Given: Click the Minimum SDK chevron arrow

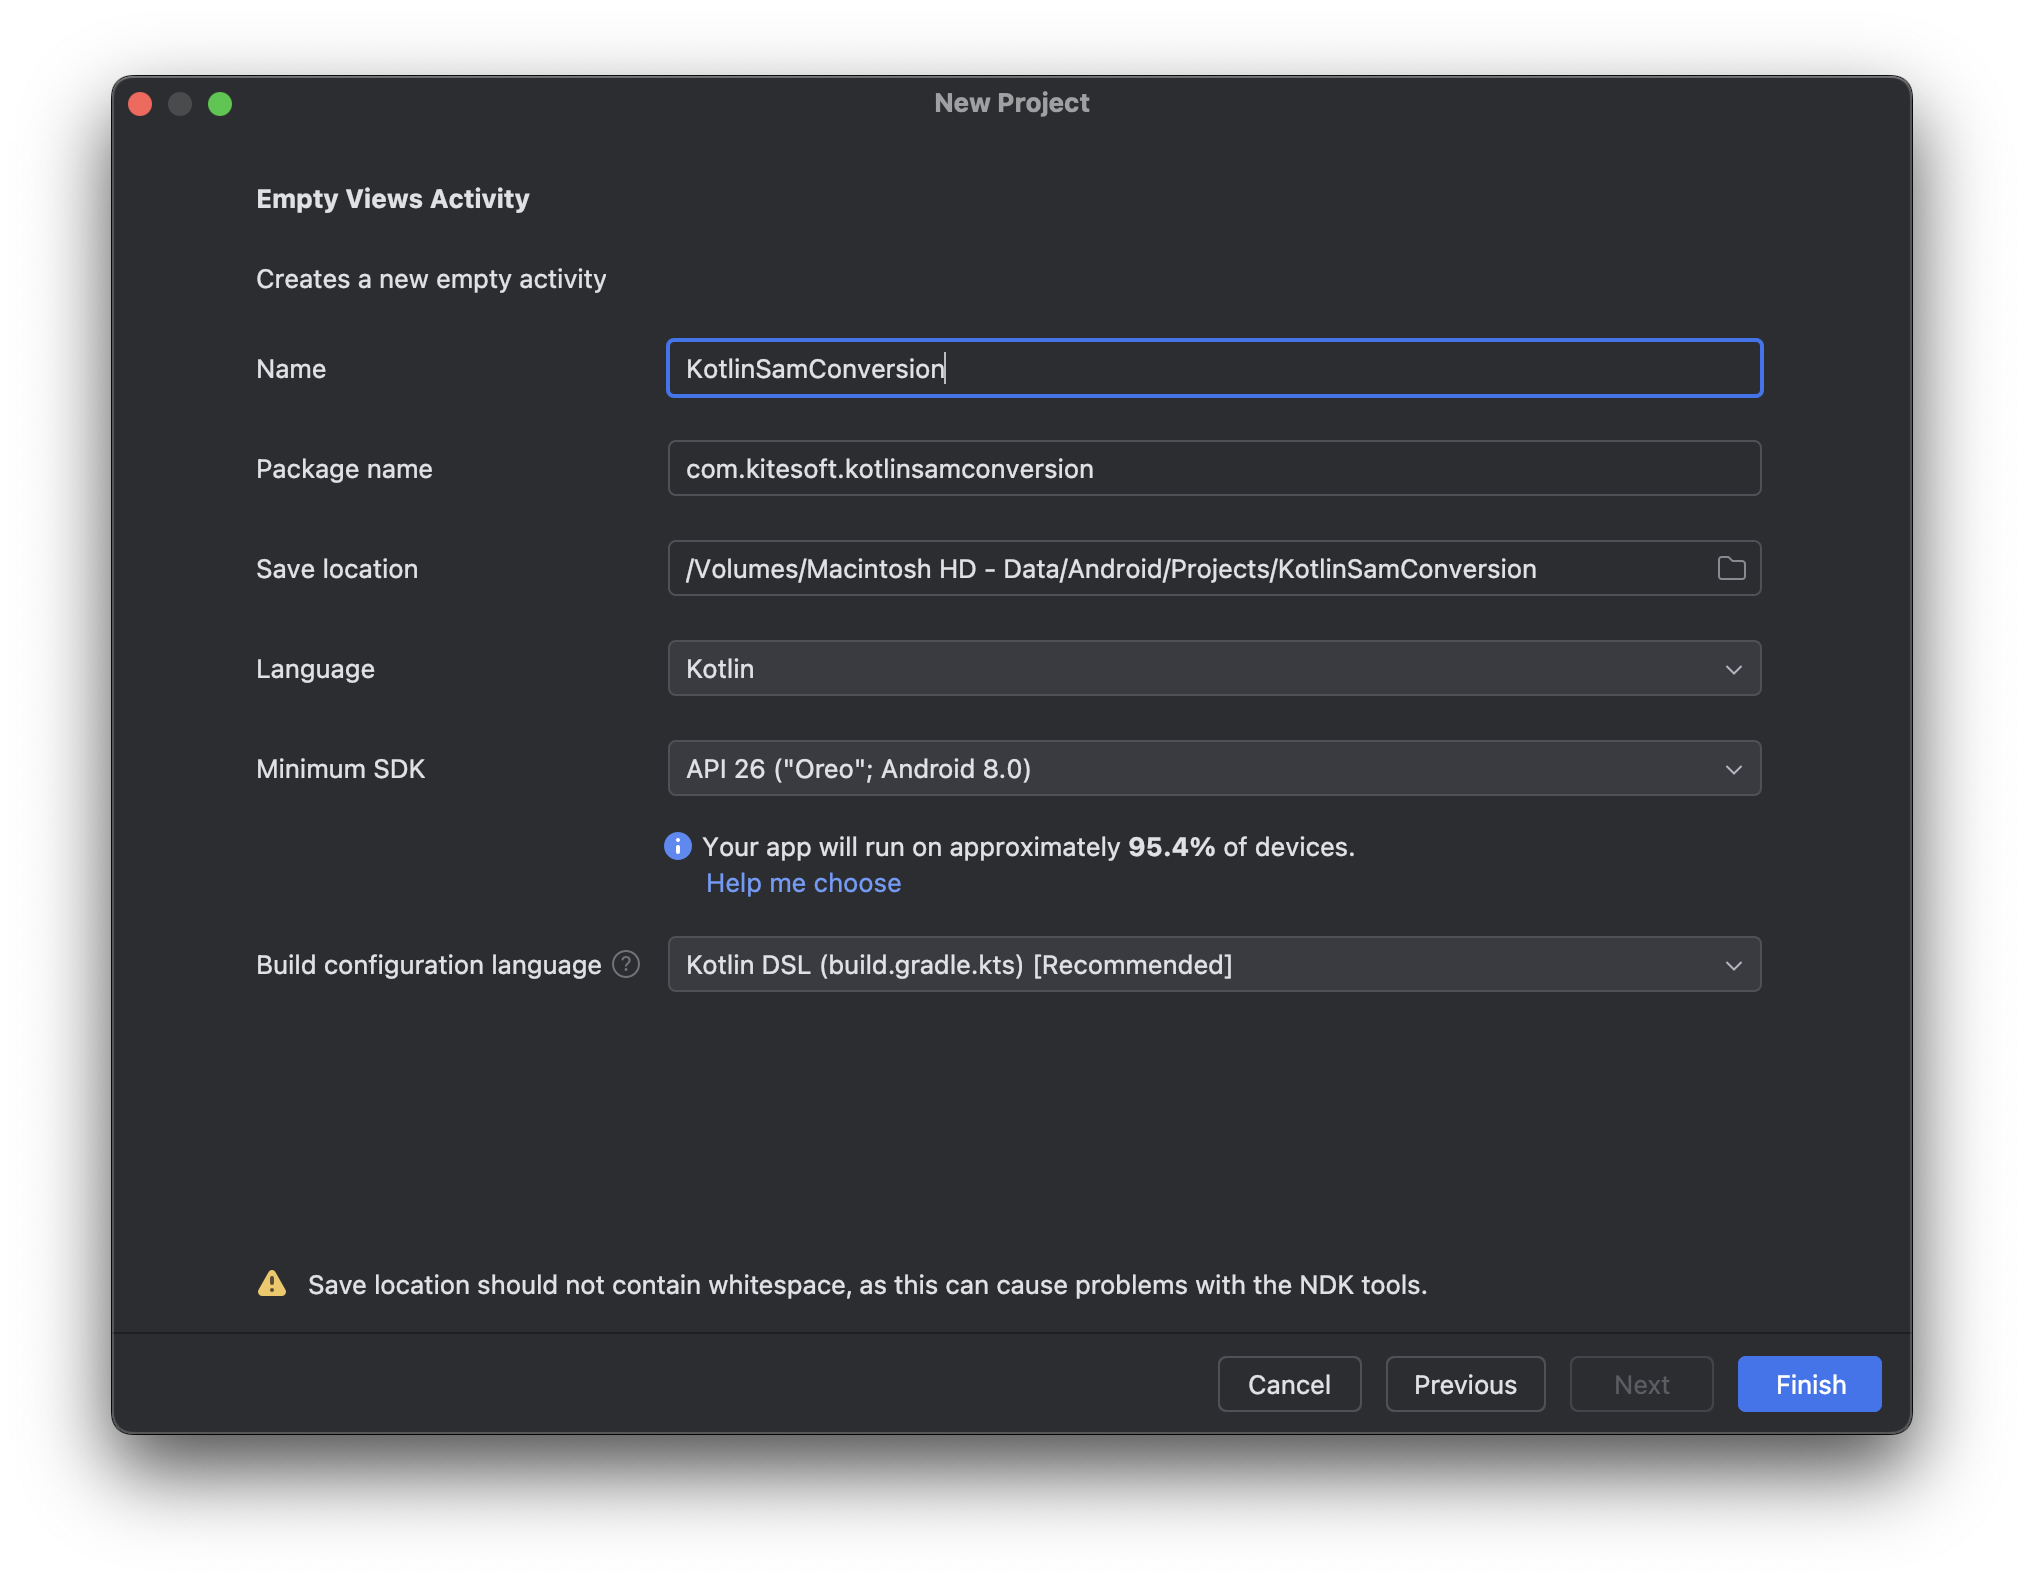Looking at the screenshot, I should point(1734,769).
